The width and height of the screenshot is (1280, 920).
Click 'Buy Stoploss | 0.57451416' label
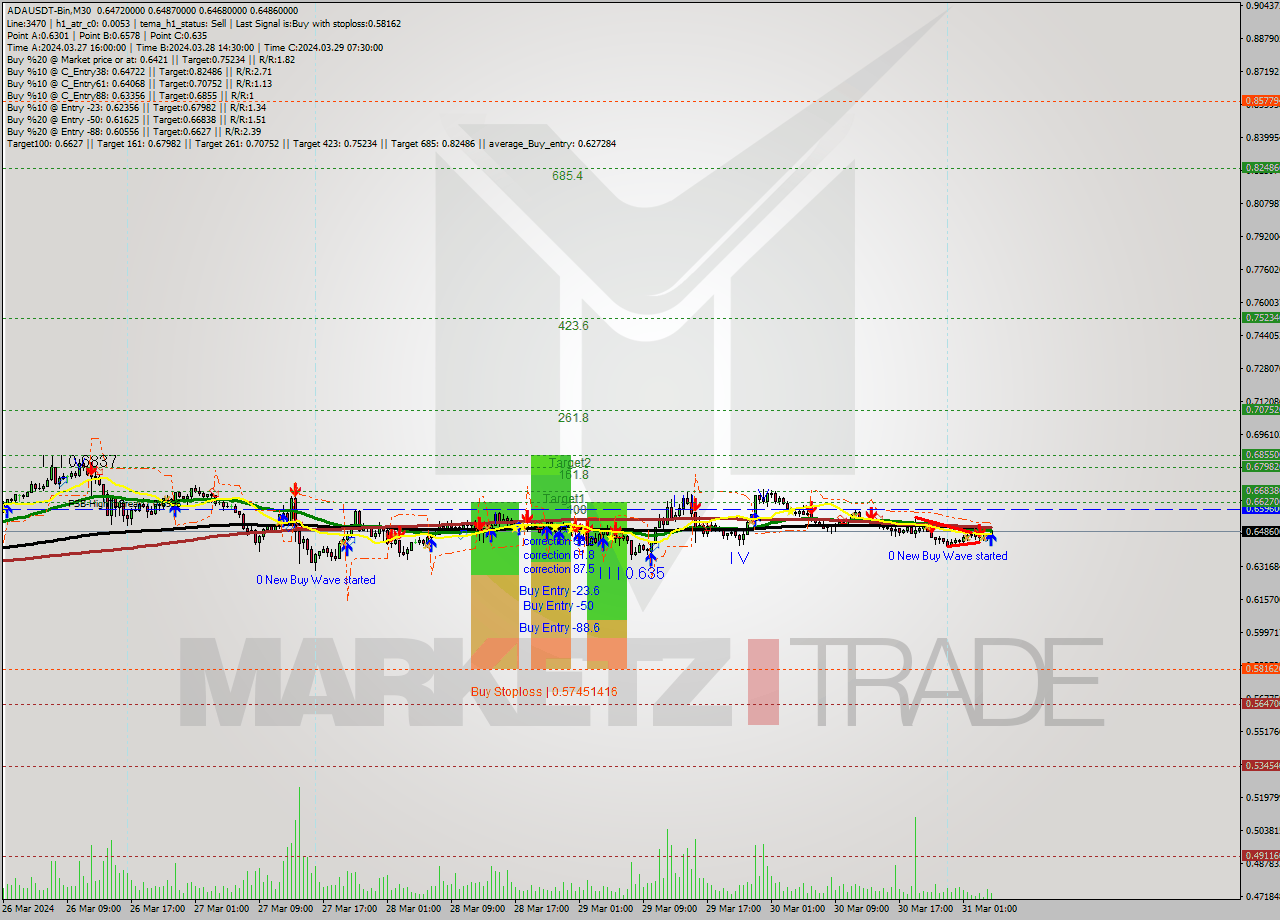[x=544, y=691]
